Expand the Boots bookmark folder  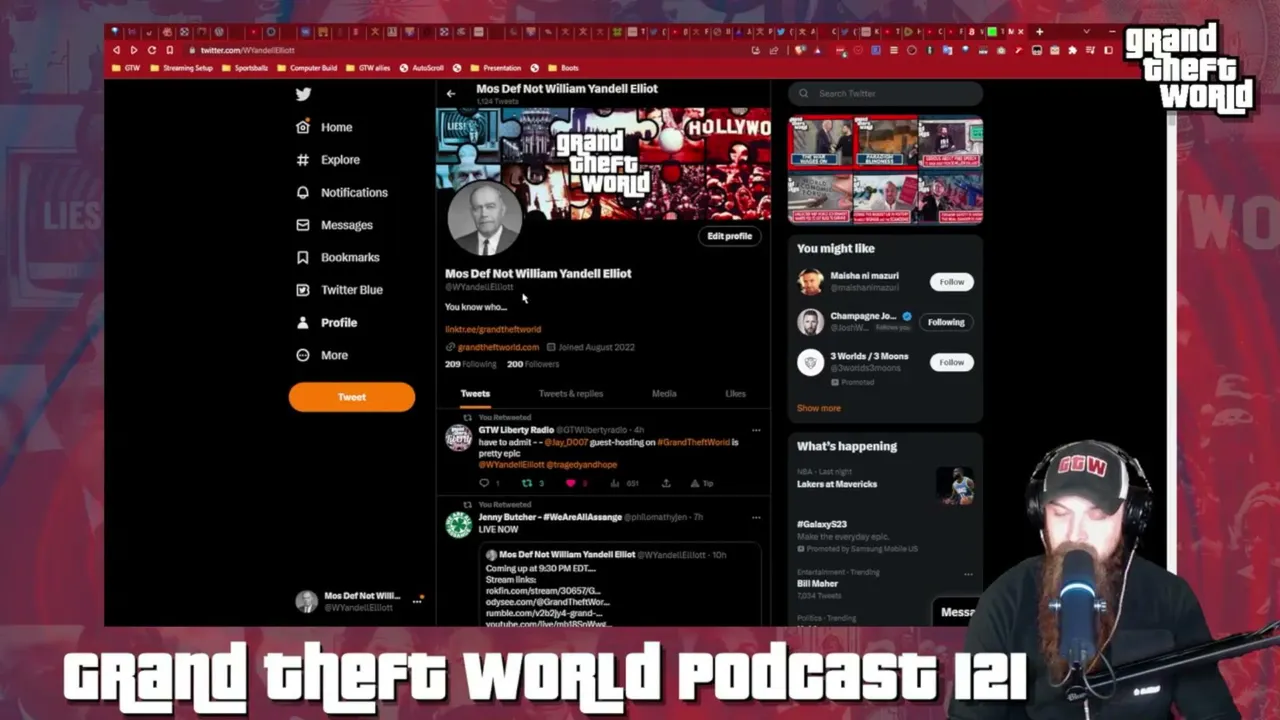563,68
